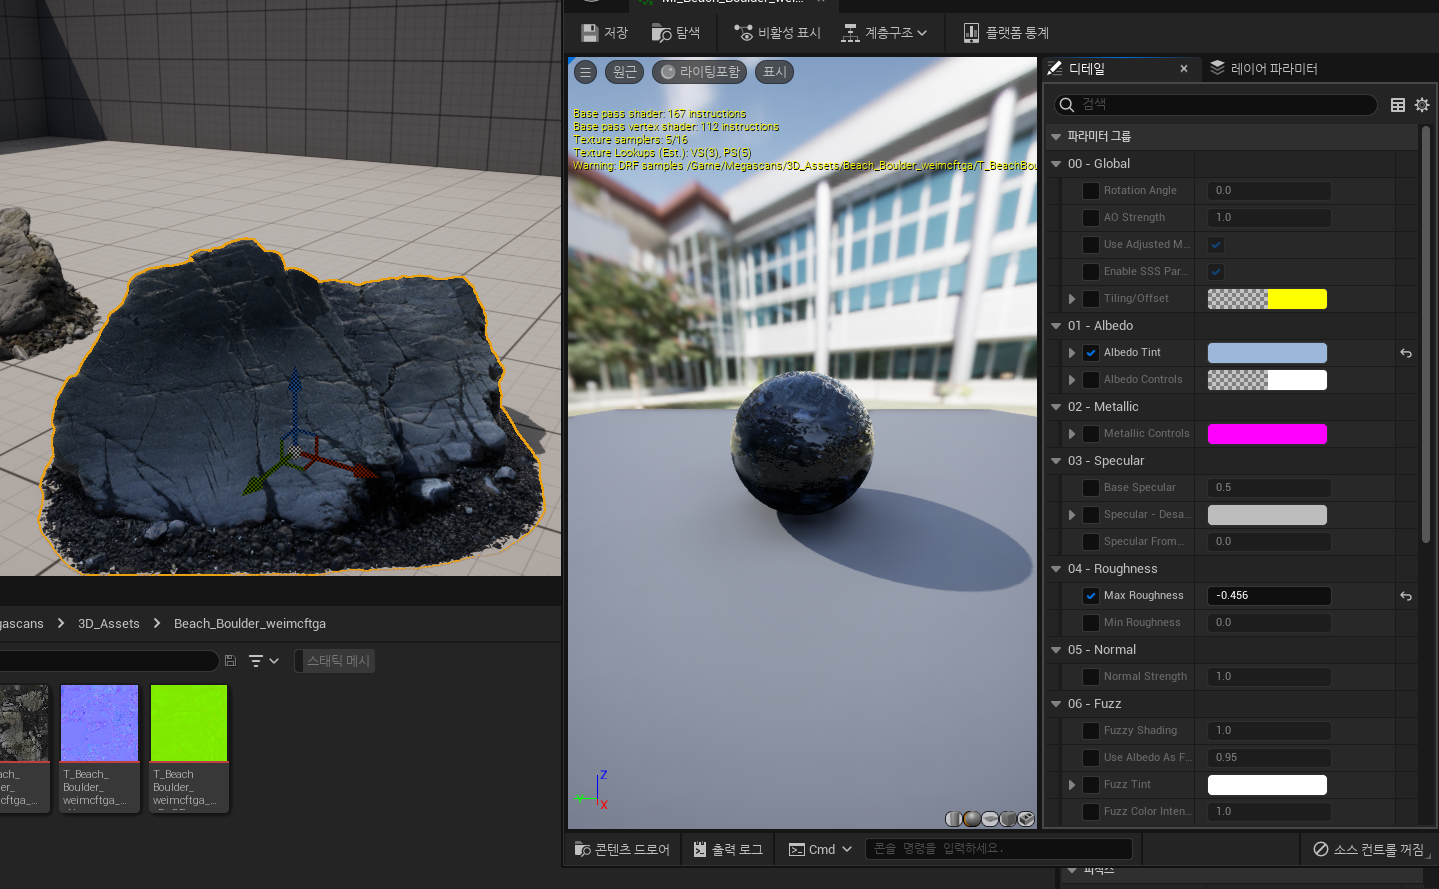1439x889 pixels.
Task: Enable the Base Specular override checkbox
Action: tap(1091, 488)
